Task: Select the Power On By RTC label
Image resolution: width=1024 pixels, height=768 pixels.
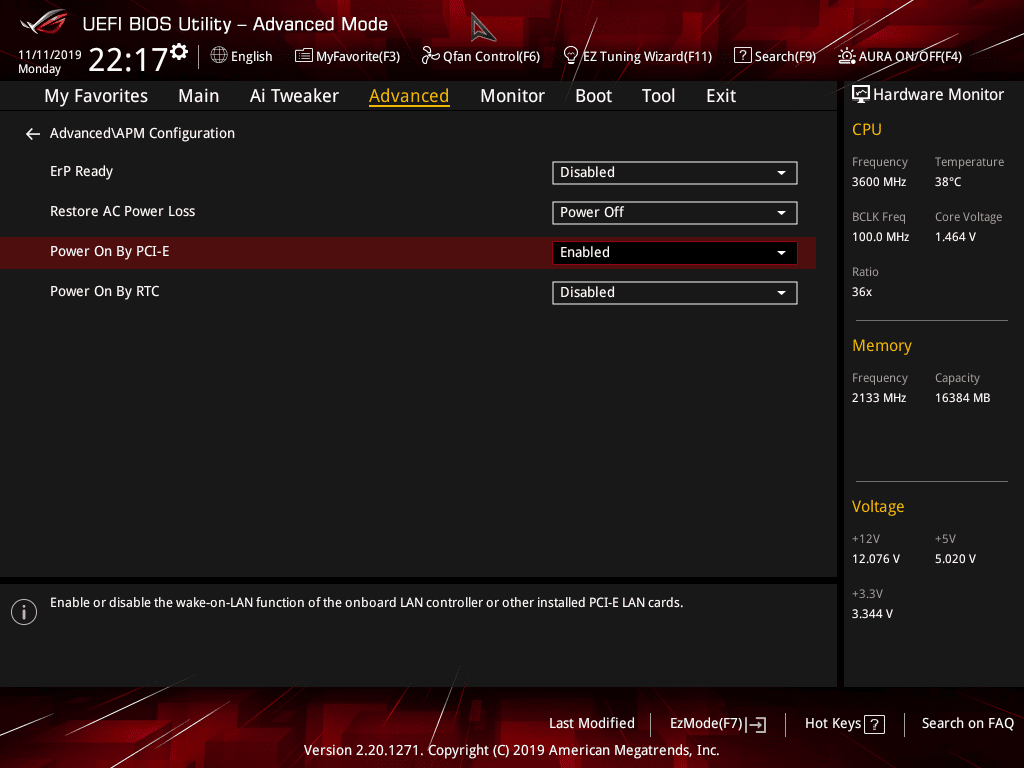Action: pos(104,291)
